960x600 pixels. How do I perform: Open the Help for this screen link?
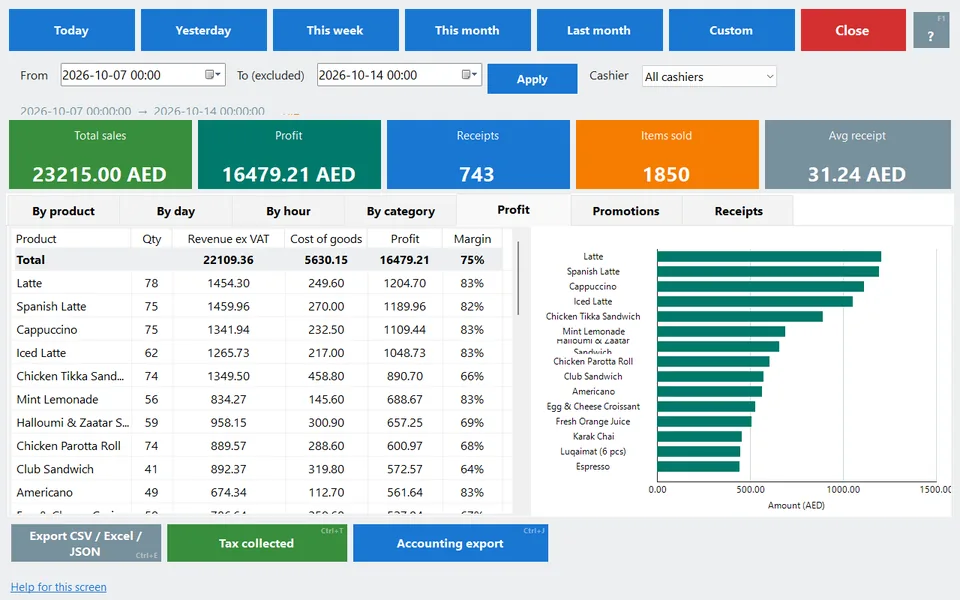pos(59,587)
